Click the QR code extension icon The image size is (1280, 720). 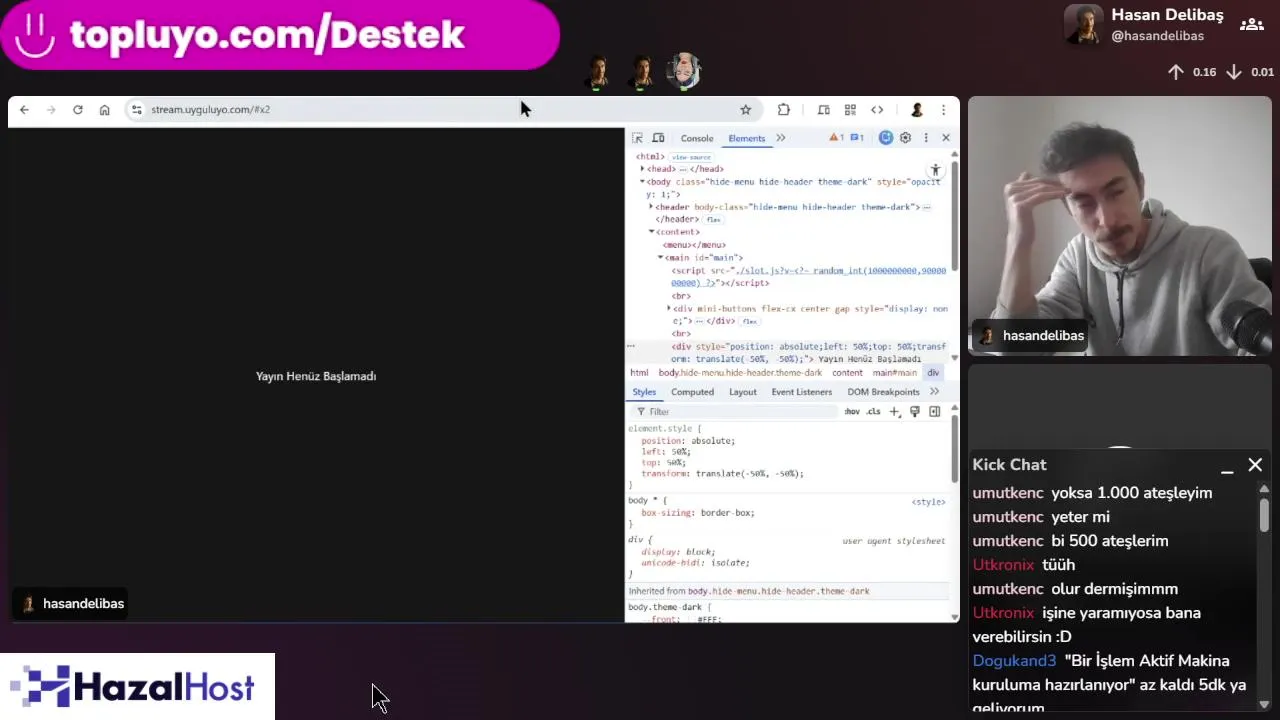coord(850,110)
